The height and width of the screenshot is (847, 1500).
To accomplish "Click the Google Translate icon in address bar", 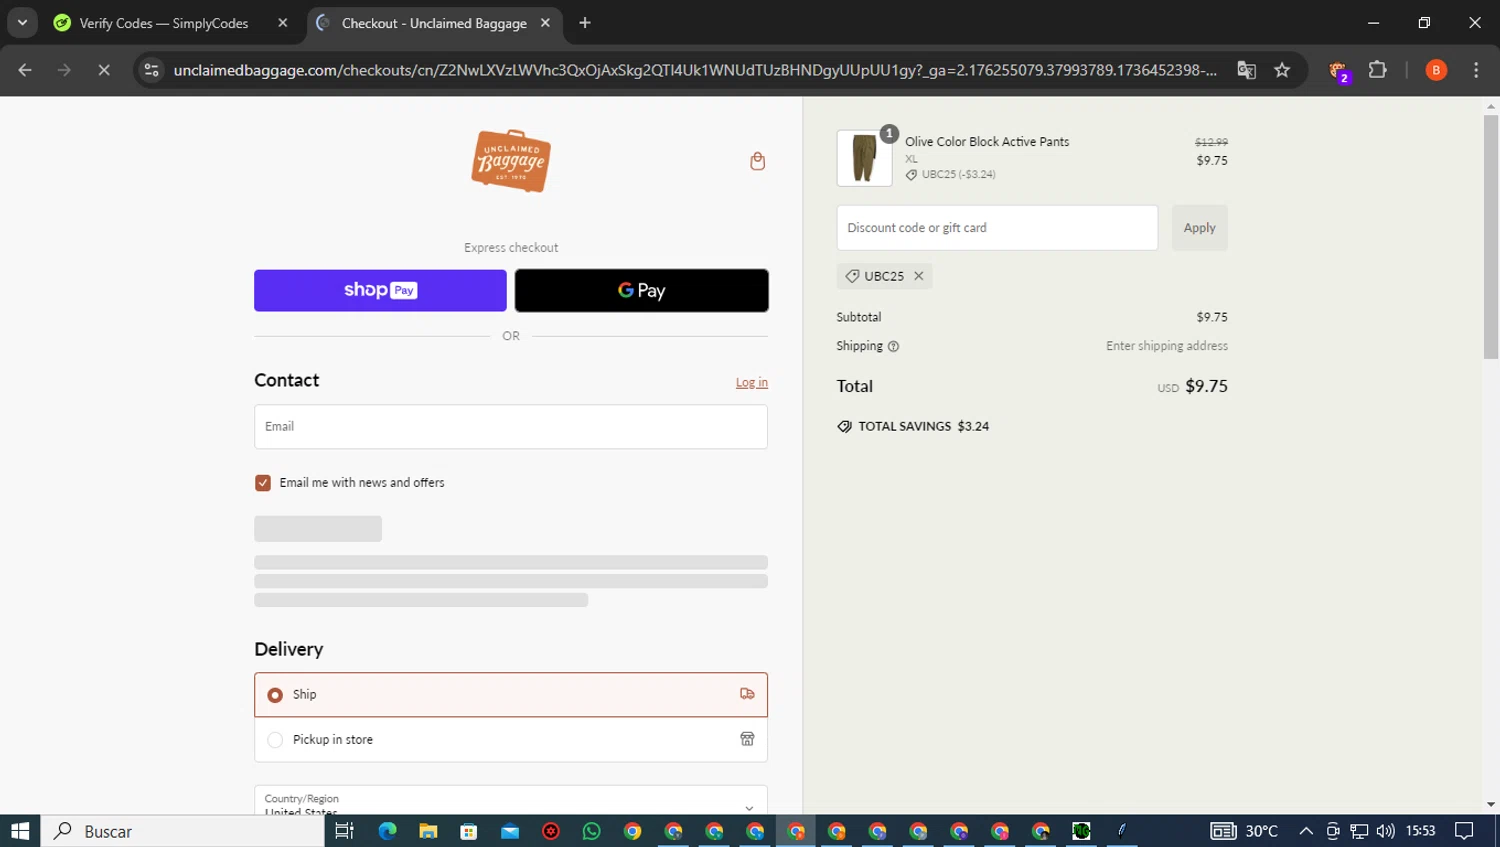I will coord(1246,70).
